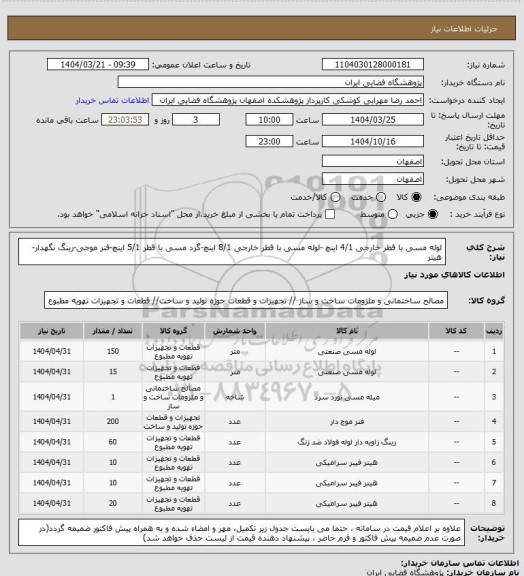The height and width of the screenshot is (576, 524).
Task: Toggle the اسناد خزانه اسلامی payment checkbox
Action: click(330, 214)
